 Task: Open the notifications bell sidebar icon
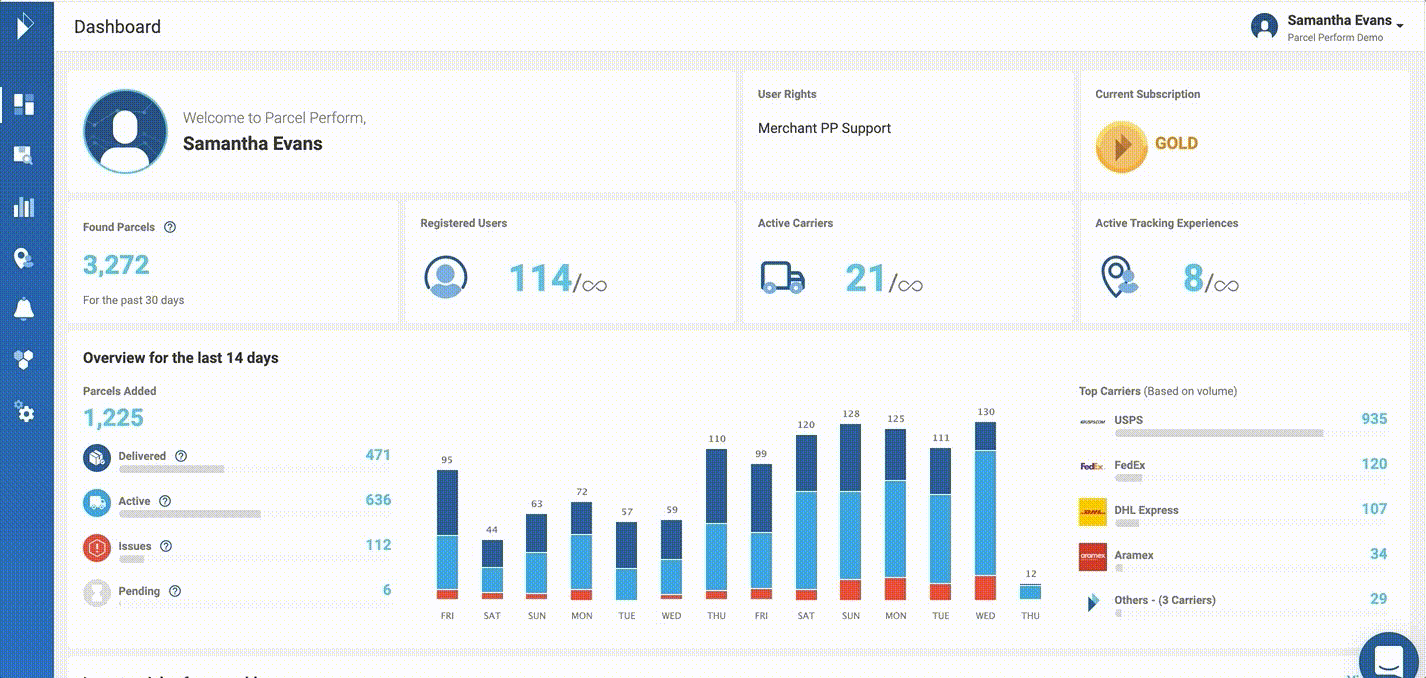(x=24, y=310)
